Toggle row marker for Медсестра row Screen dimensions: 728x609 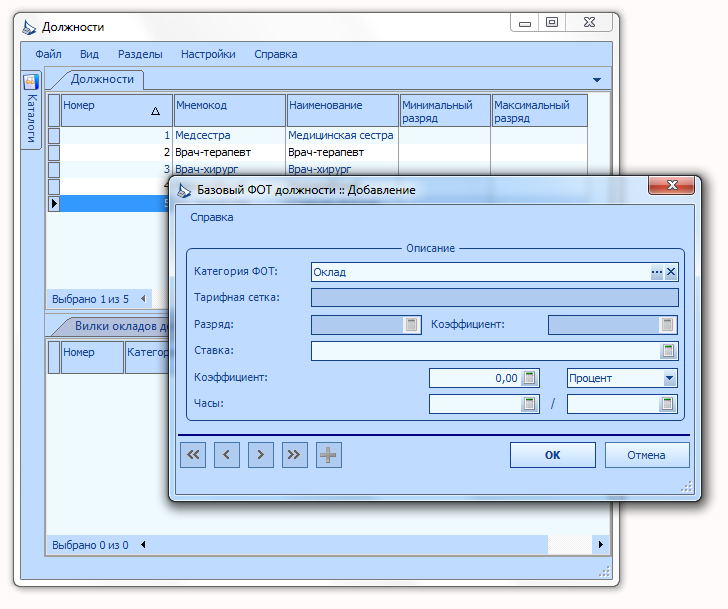pyautogui.click(x=54, y=136)
